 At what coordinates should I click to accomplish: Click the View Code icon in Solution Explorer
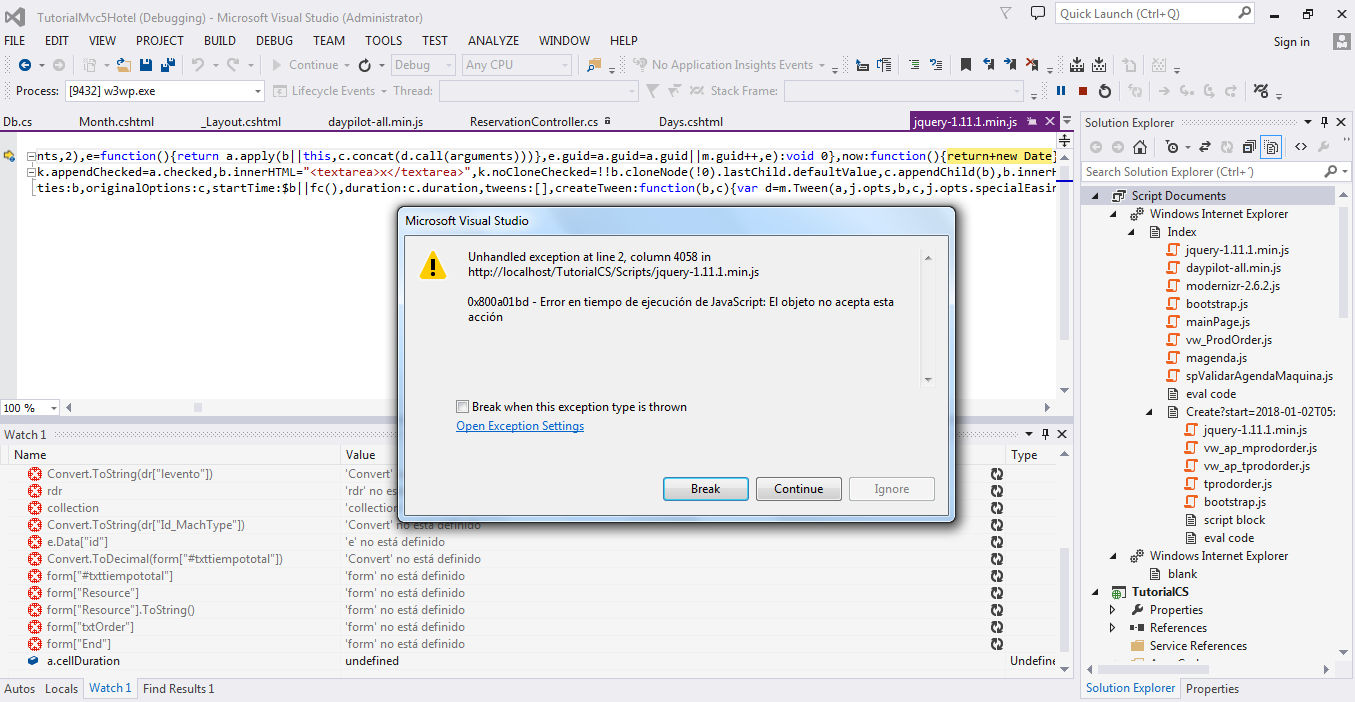pyautogui.click(x=1301, y=147)
